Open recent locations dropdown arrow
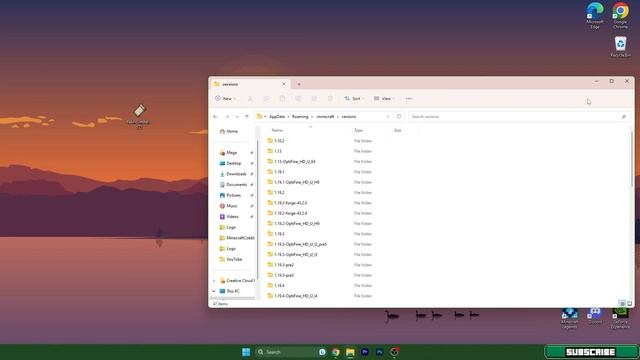The image size is (640, 360). [237, 117]
